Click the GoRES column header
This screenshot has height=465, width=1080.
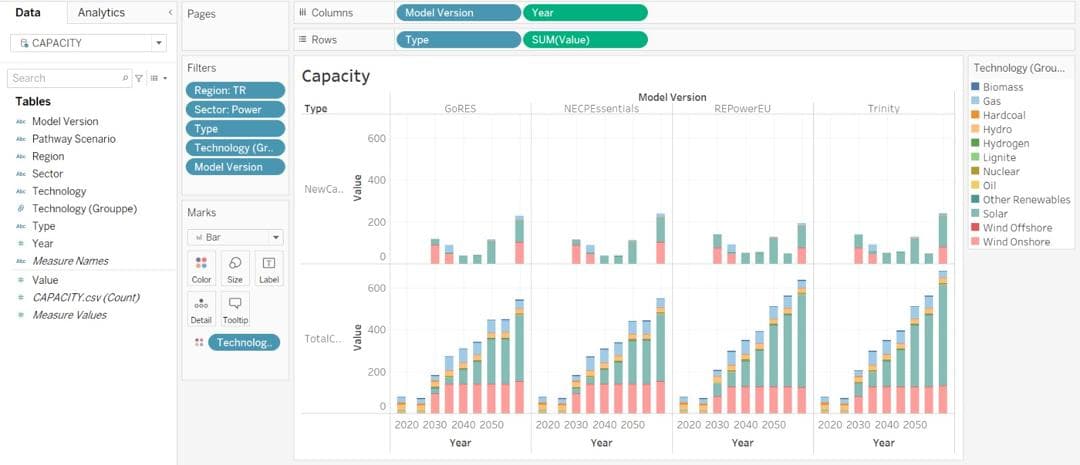tap(460, 108)
